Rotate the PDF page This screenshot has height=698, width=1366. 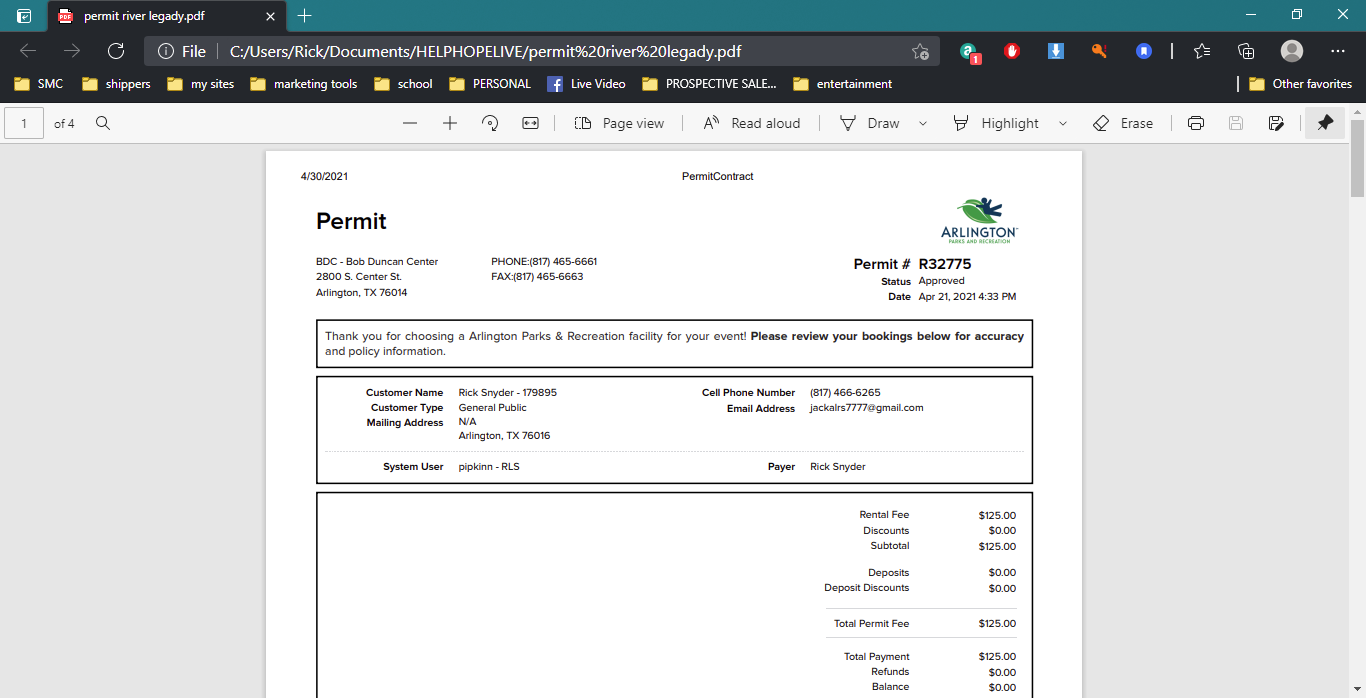click(489, 123)
